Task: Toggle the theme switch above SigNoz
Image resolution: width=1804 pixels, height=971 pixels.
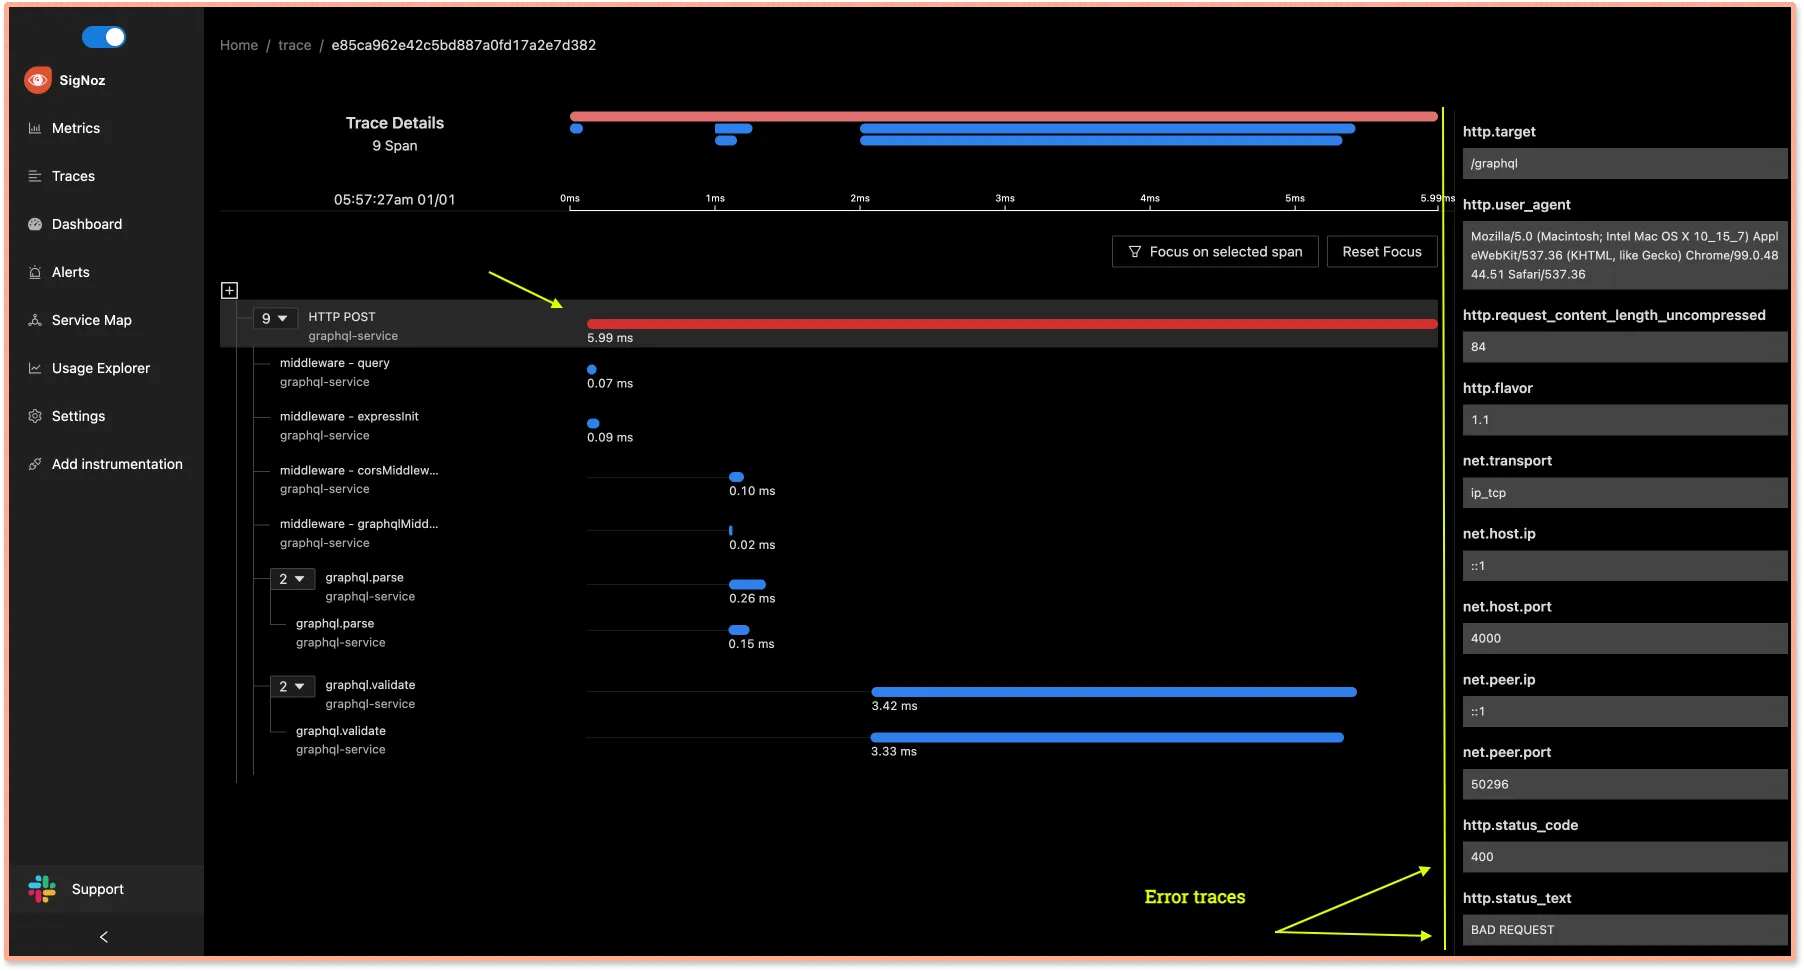Action: click(x=104, y=37)
